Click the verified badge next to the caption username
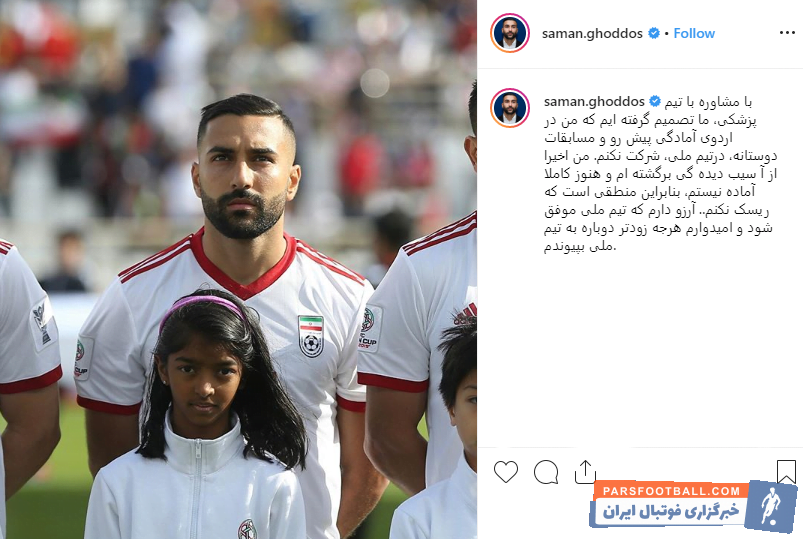This screenshot has height=539, width=803. coord(655,101)
